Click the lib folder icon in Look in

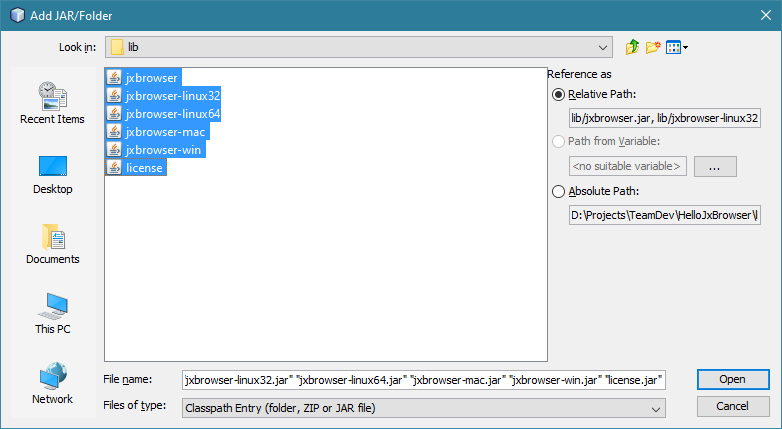tap(117, 47)
